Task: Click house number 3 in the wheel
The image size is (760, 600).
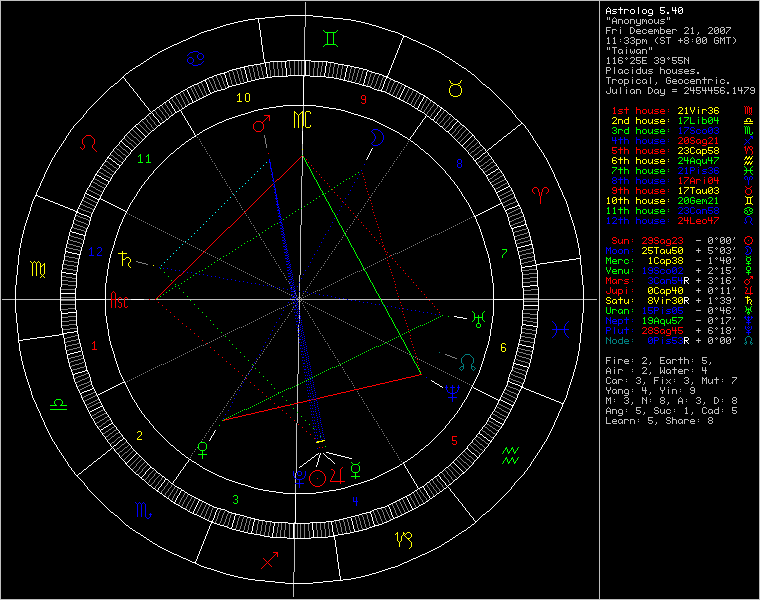Action: coord(236,500)
